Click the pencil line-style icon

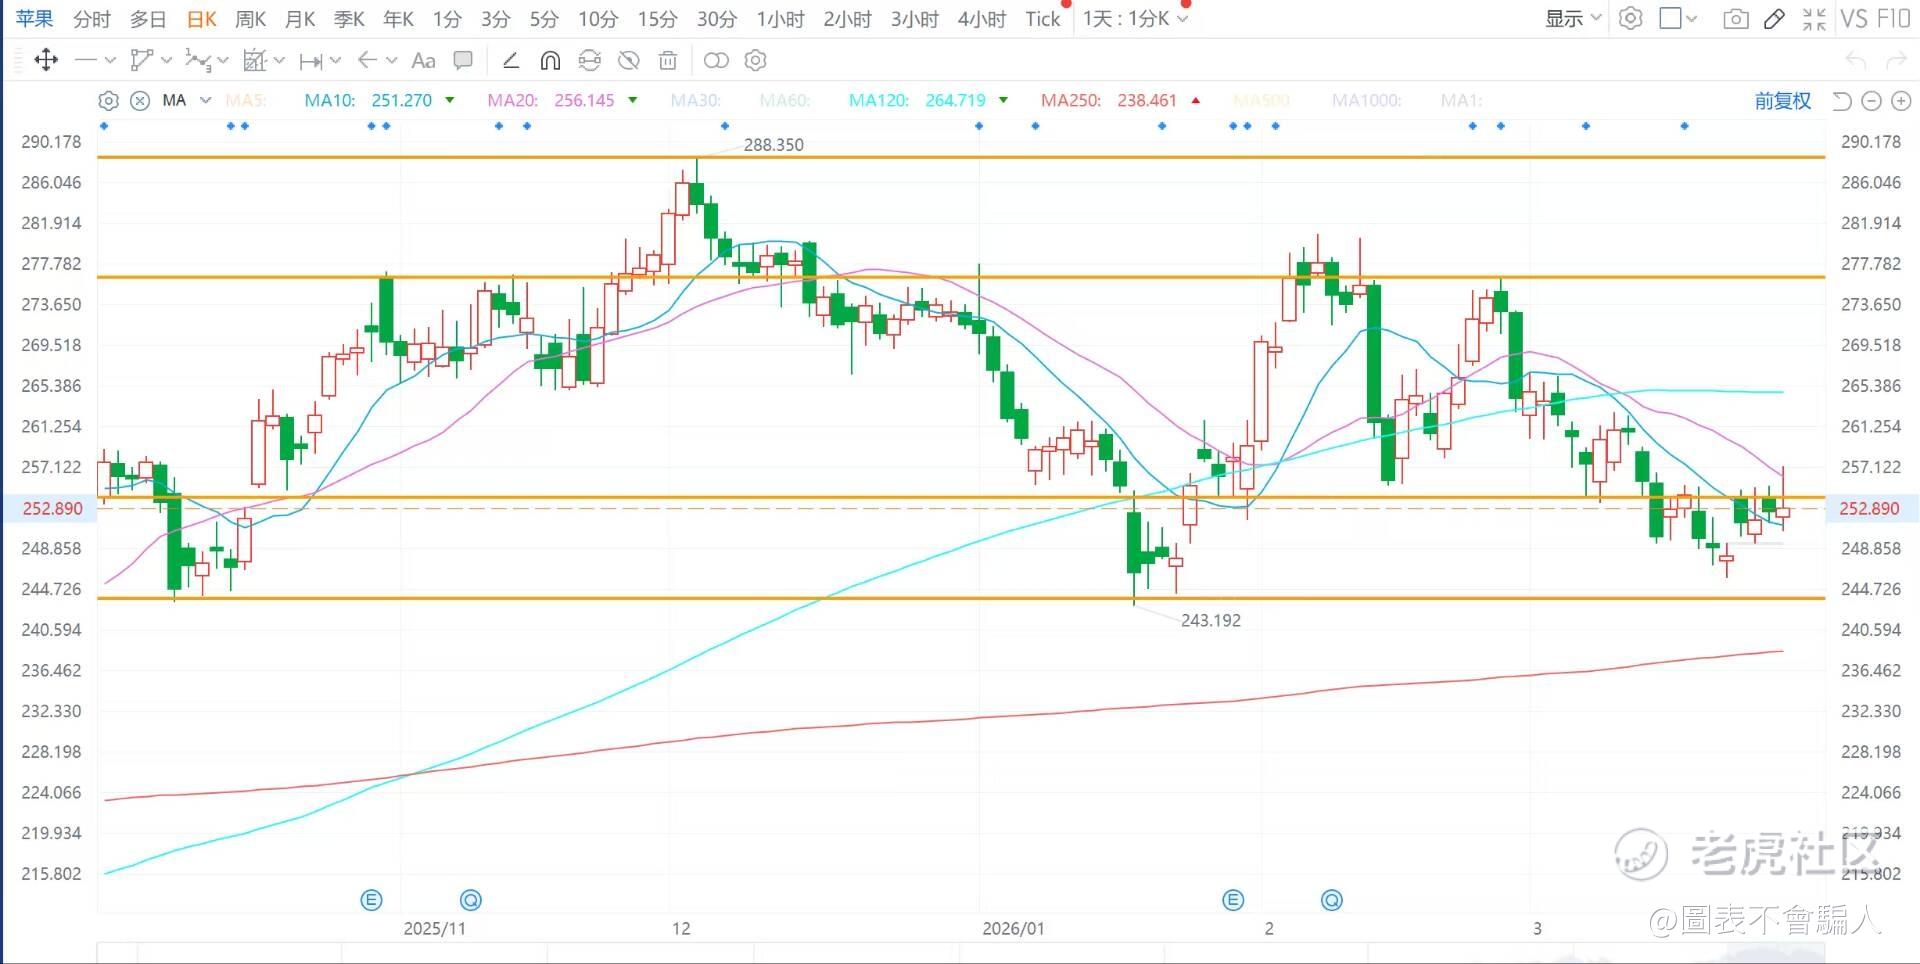point(510,60)
